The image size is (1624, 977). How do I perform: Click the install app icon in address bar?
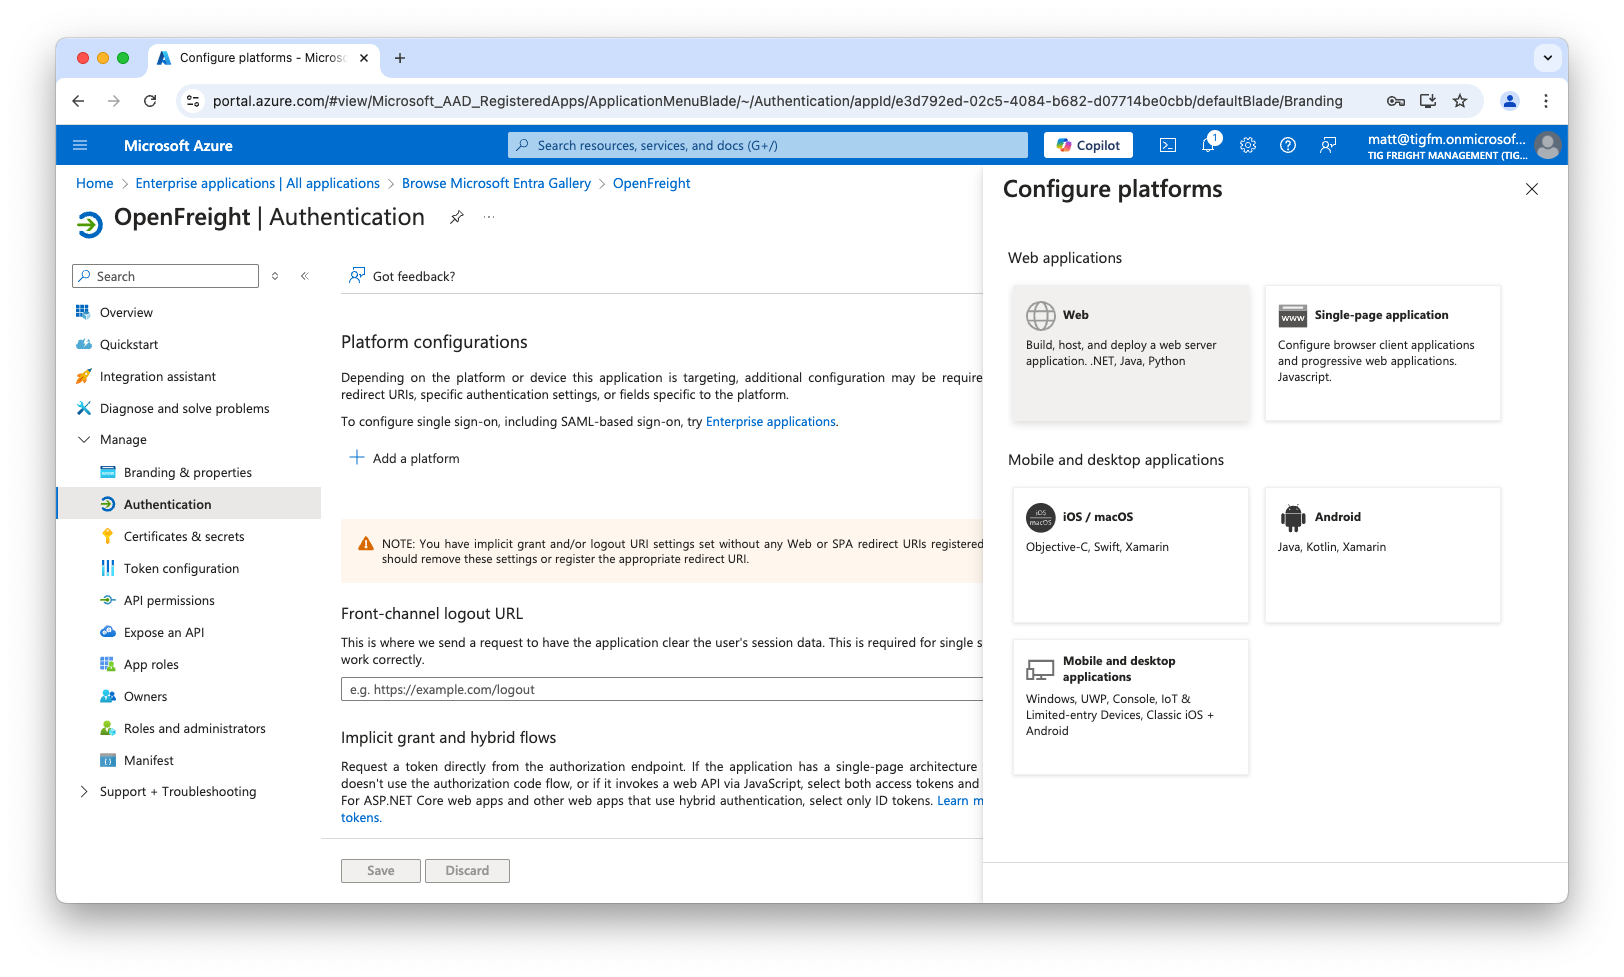point(1428,101)
